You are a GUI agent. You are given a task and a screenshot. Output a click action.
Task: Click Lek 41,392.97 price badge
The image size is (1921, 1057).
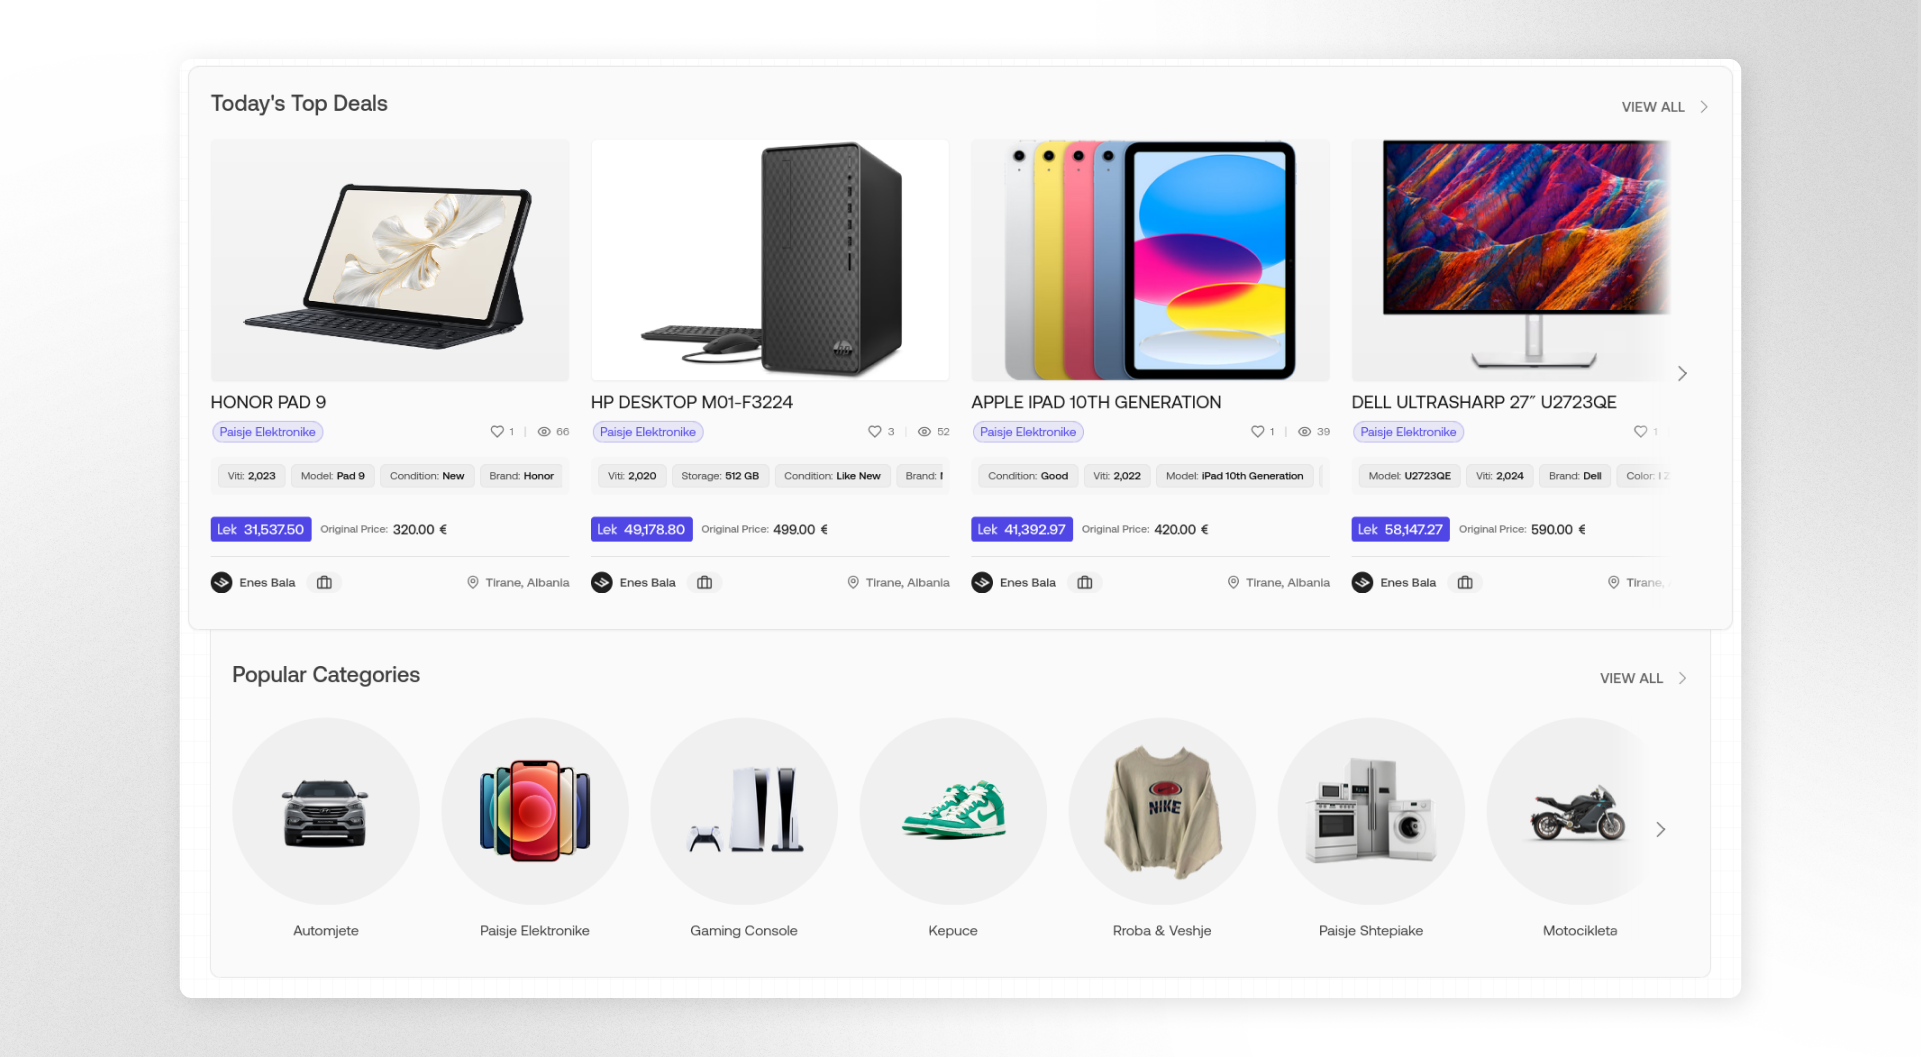pos(1021,530)
